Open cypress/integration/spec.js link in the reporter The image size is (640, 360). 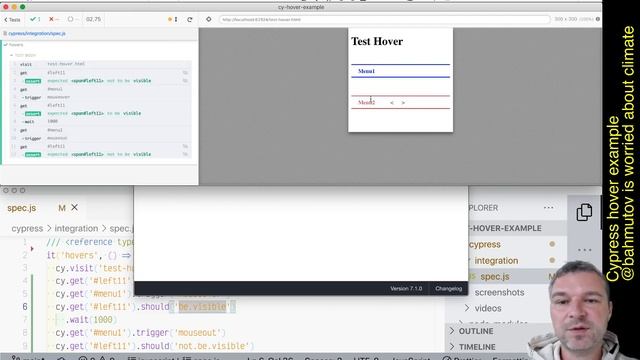pos(37,33)
